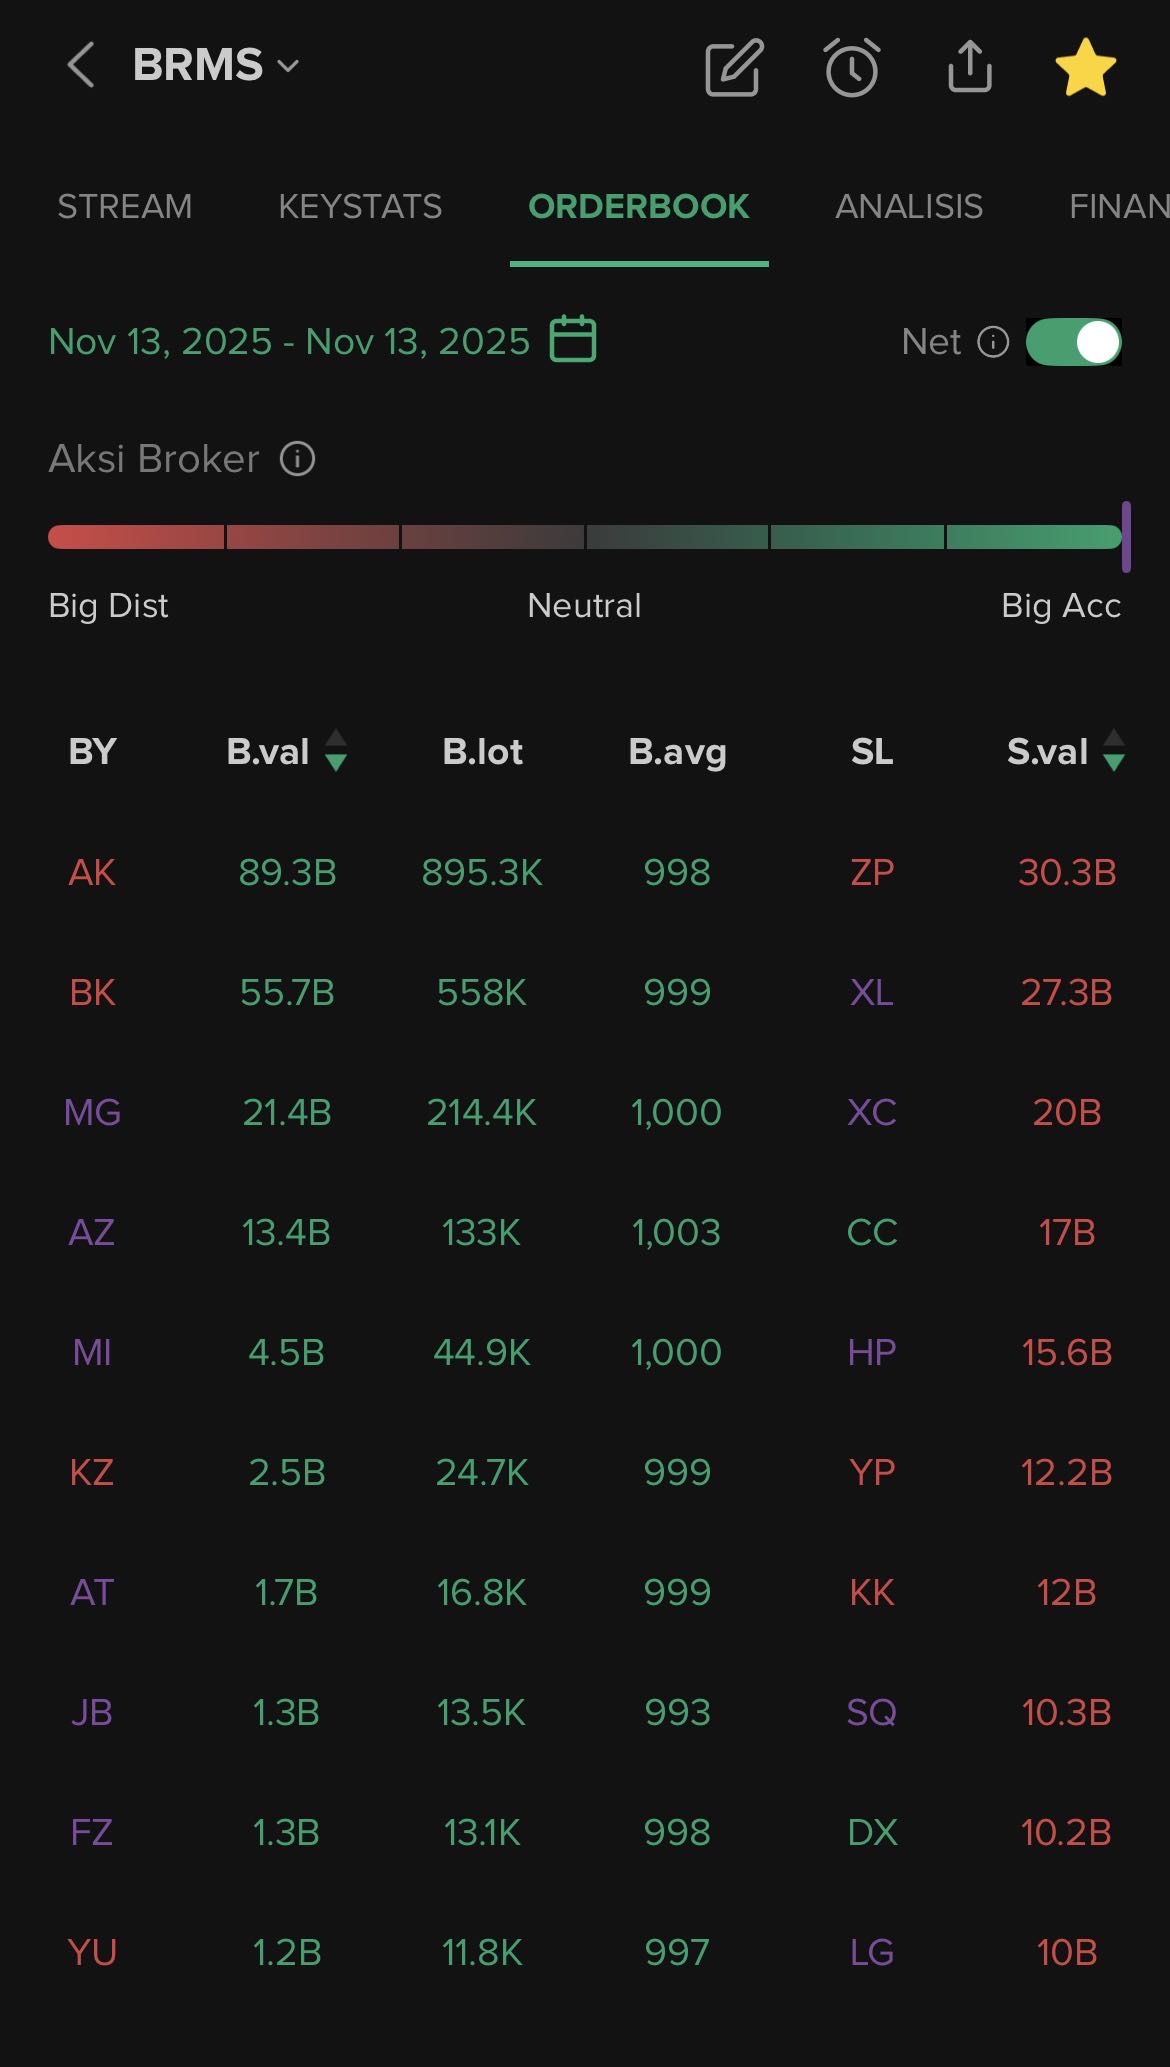The image size is (1170, 2067).
Task: Select the B.avg column header
Action: tap(677, 752)
